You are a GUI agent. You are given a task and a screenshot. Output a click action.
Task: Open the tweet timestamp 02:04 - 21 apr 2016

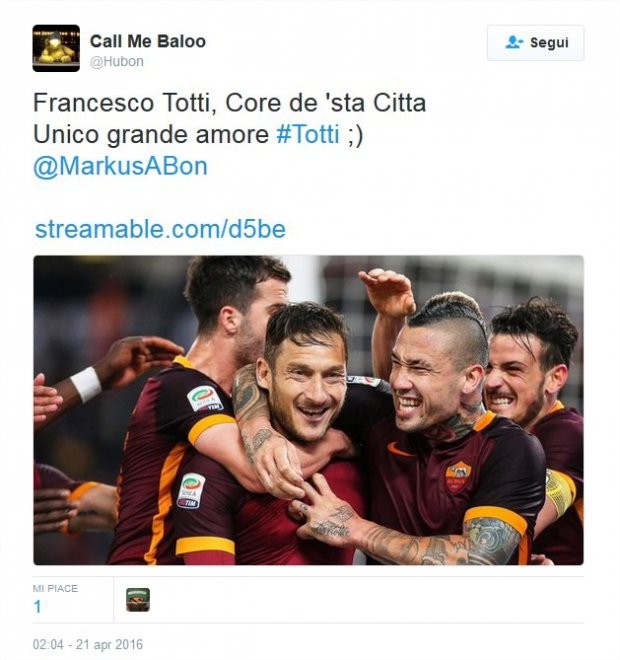pos(88,644)
